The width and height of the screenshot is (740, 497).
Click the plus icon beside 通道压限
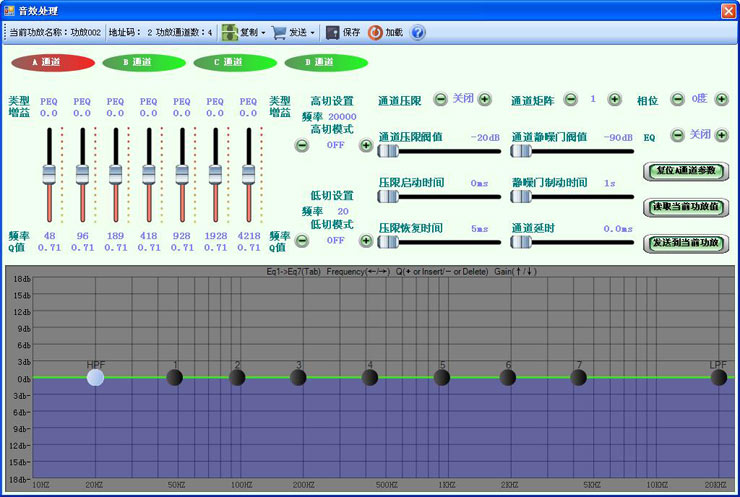click(485, 99)
